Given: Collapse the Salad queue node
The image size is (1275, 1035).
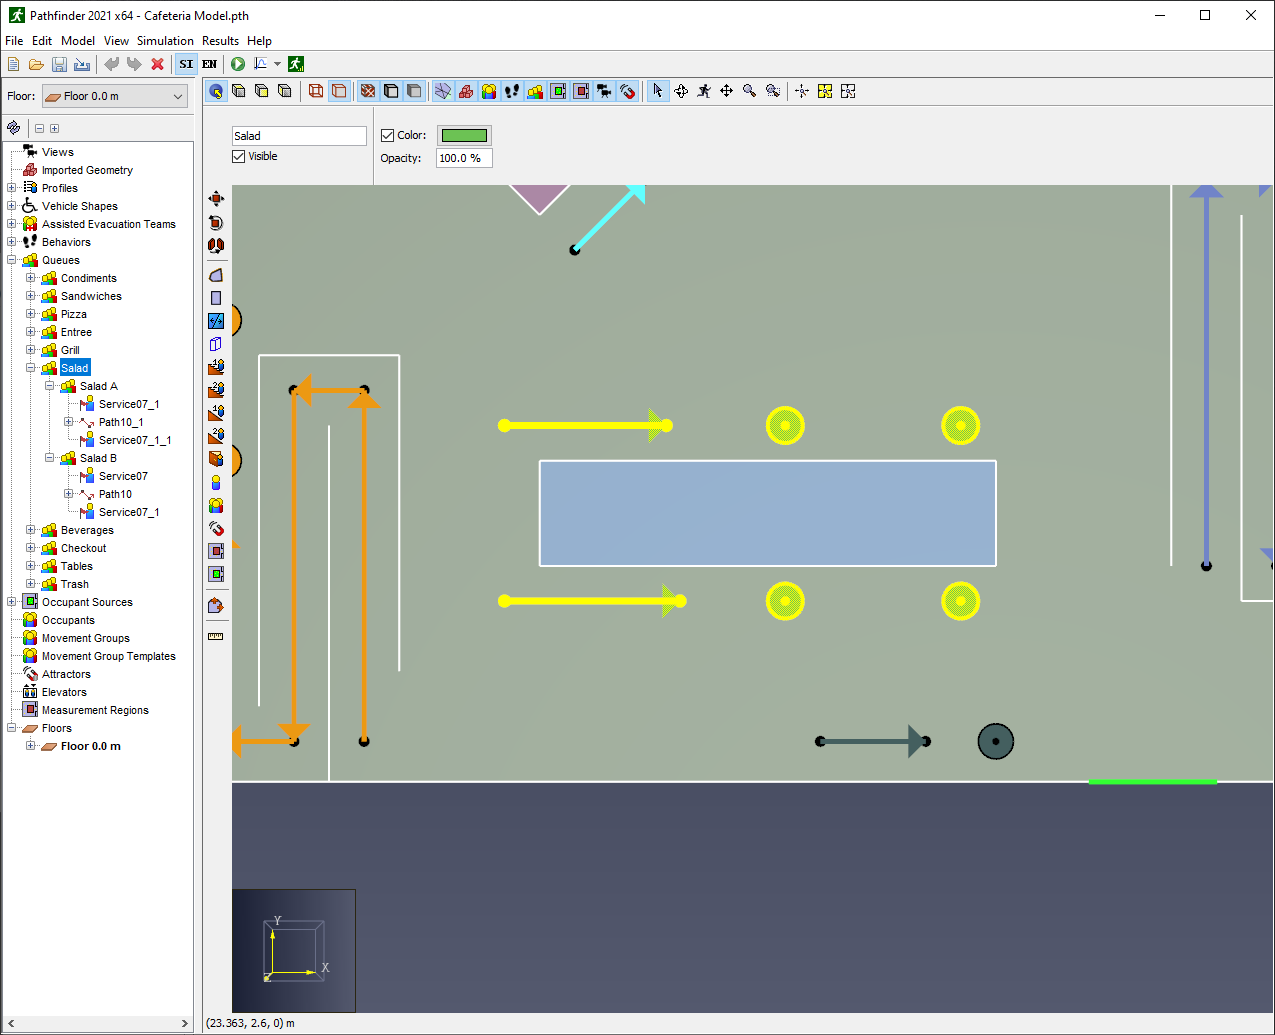Looking at the screenshot, I should [31, 368].
